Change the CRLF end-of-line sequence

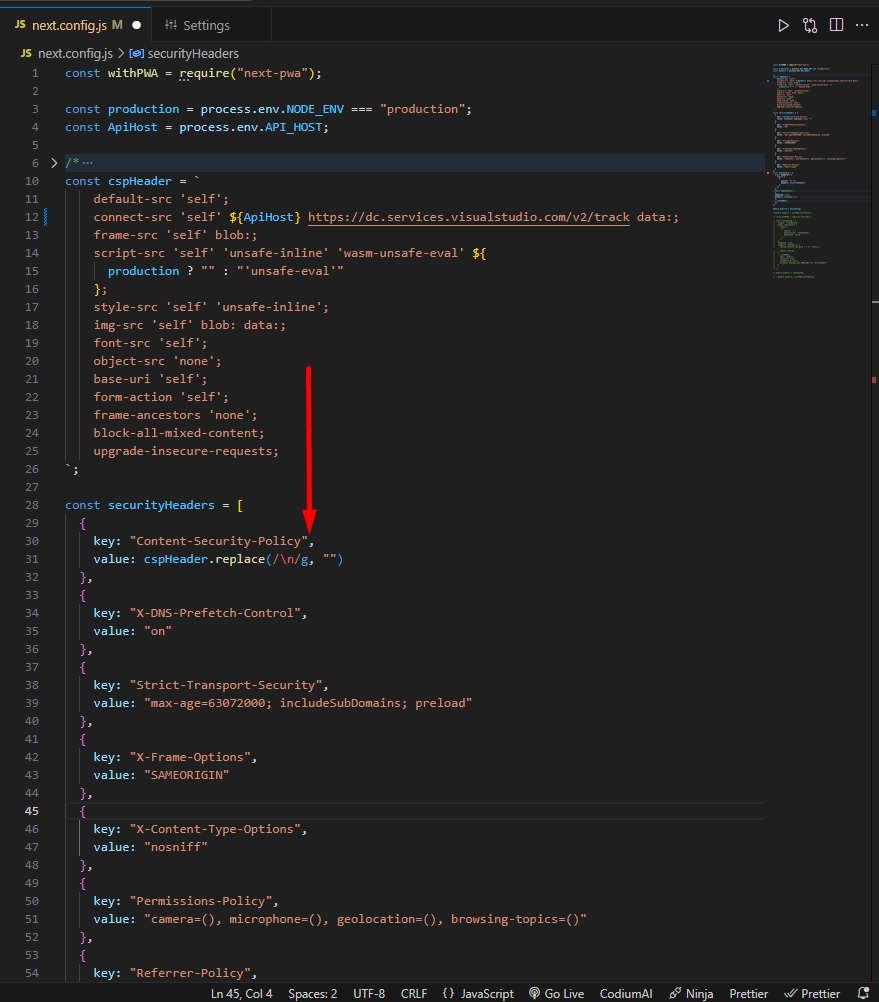(x=412, y=993)
